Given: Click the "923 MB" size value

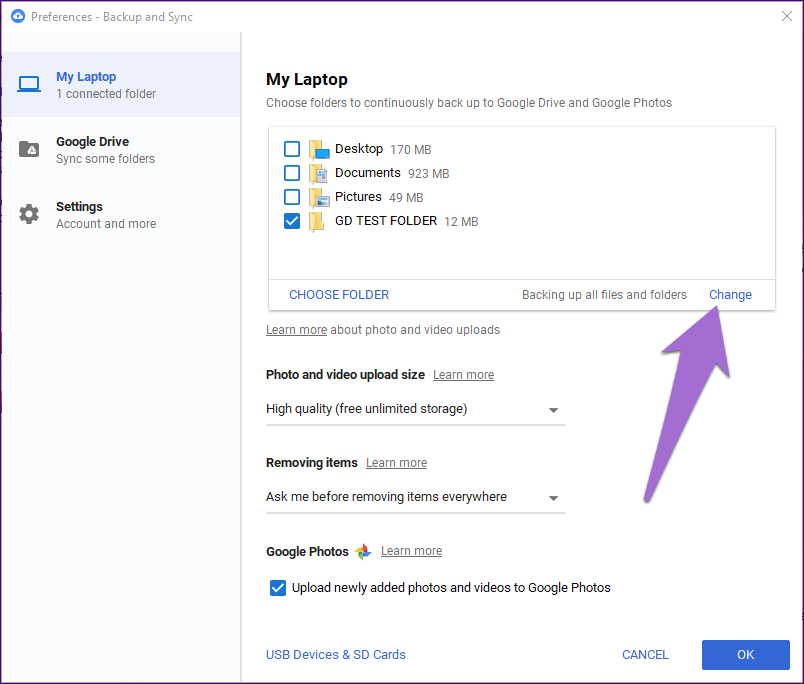Looking at the screenshot, I should click(x=429, y=174).
